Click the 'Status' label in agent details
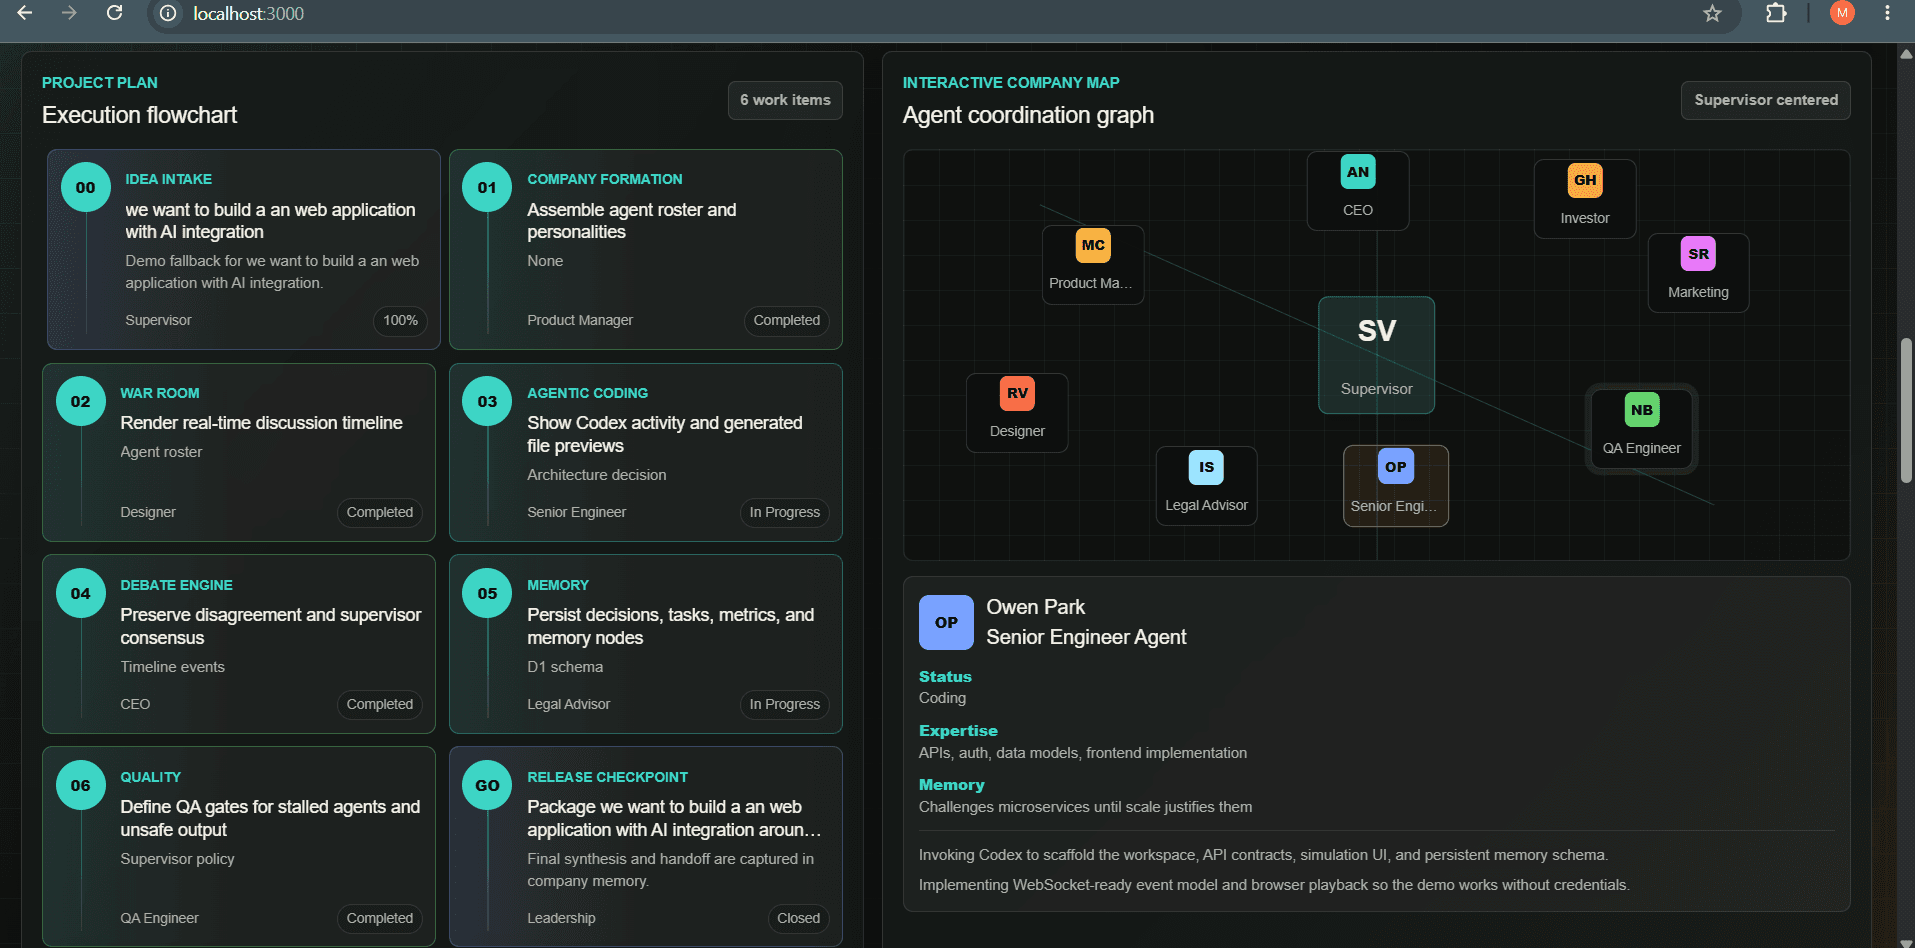1915x948 pixels. pos(945,677)
